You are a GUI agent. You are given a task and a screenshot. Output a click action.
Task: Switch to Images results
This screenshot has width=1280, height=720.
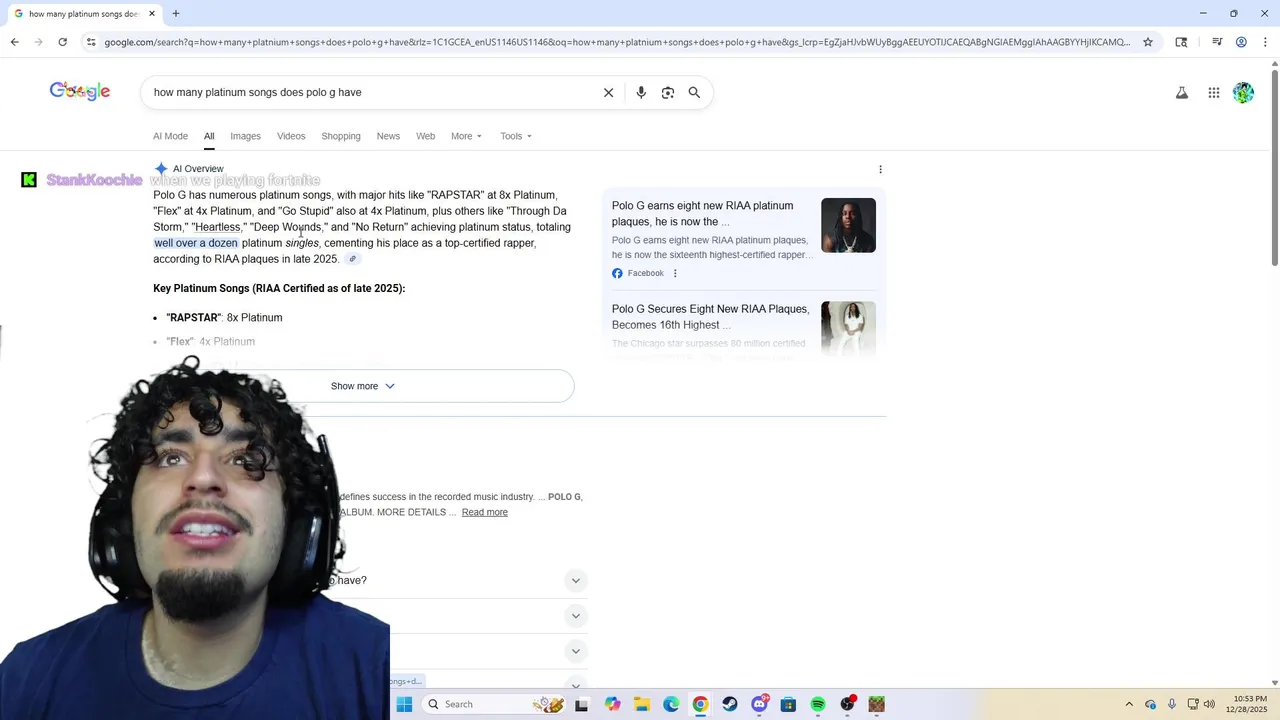245,136
